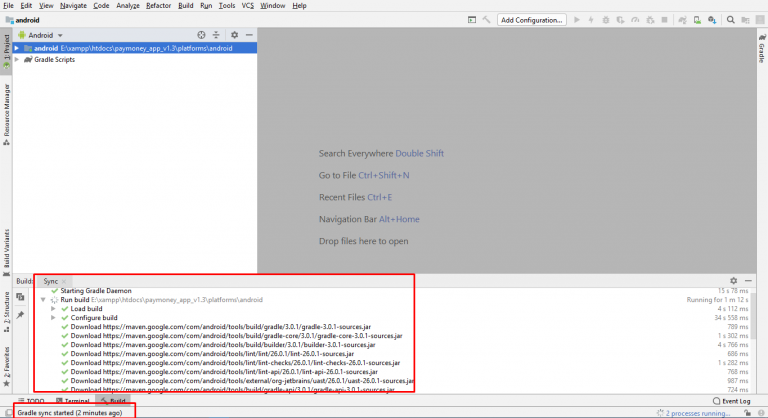Expand the Gradle Scripts tree node

click(x=17, y=59)
